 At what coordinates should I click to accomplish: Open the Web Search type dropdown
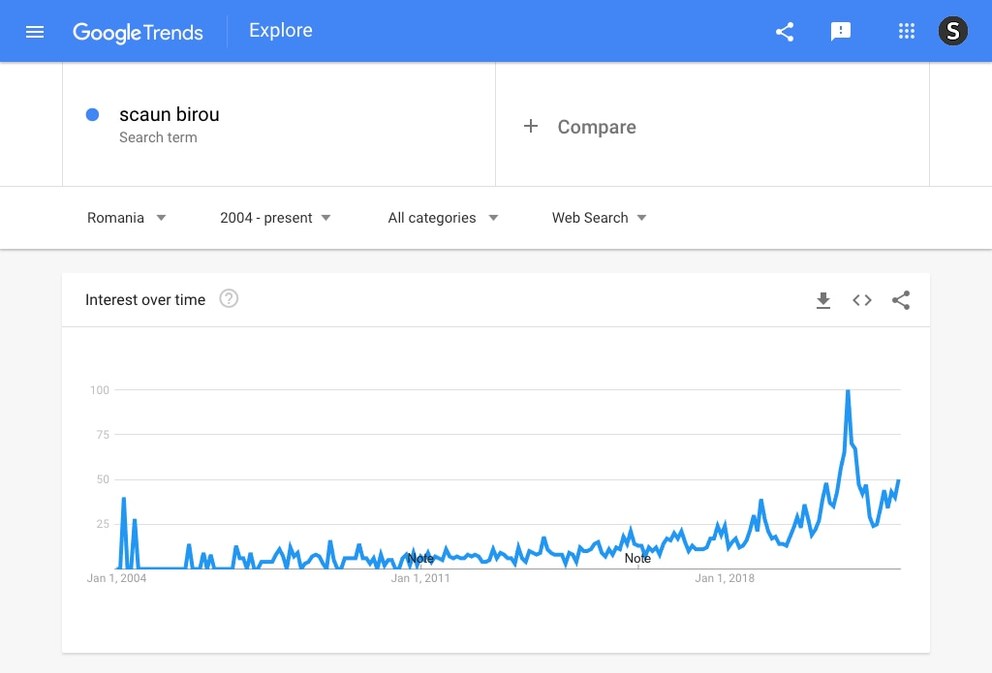[x=599, y=218]
